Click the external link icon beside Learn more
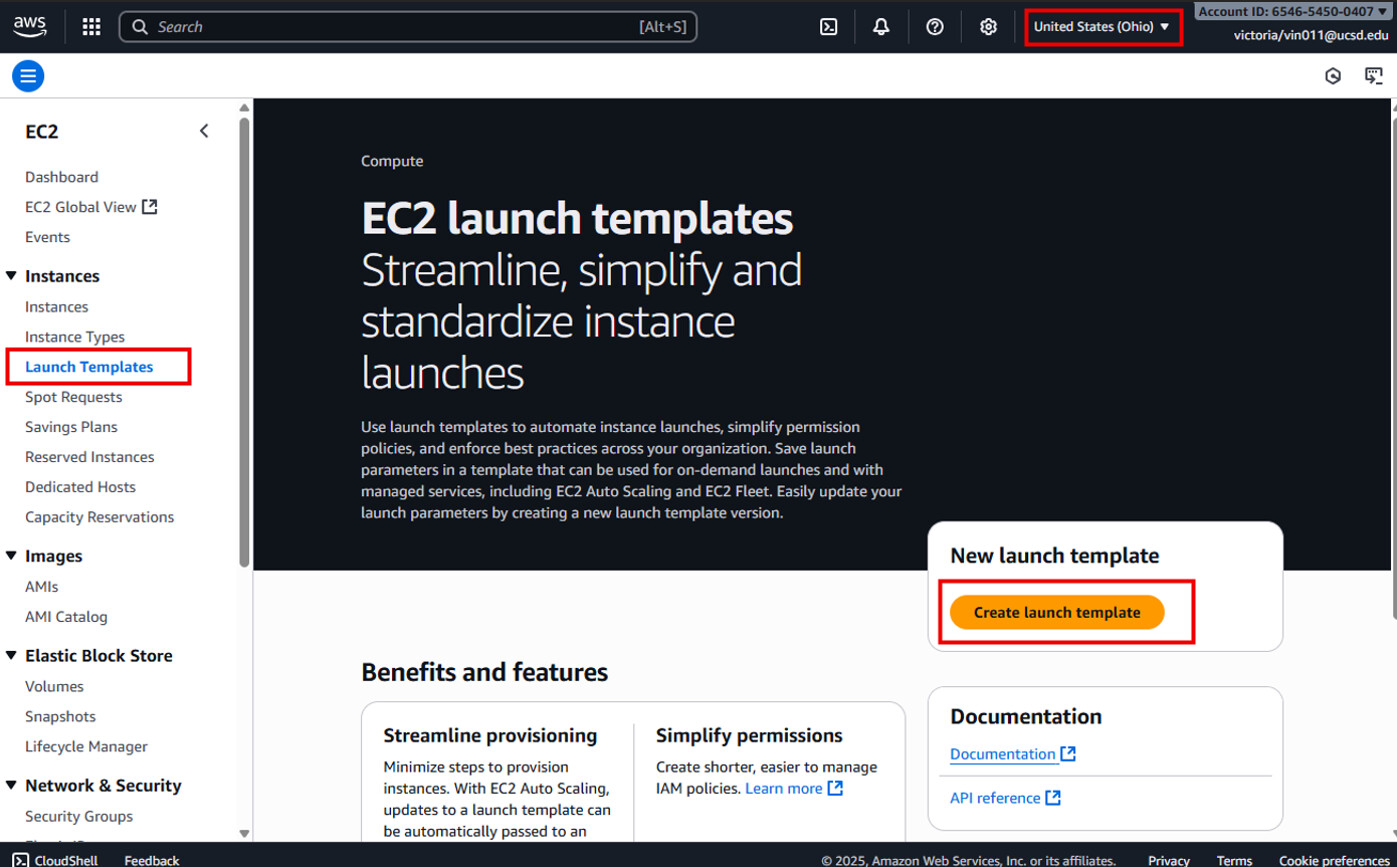This screenshot has height=867, width=1397. pos(835,788)
